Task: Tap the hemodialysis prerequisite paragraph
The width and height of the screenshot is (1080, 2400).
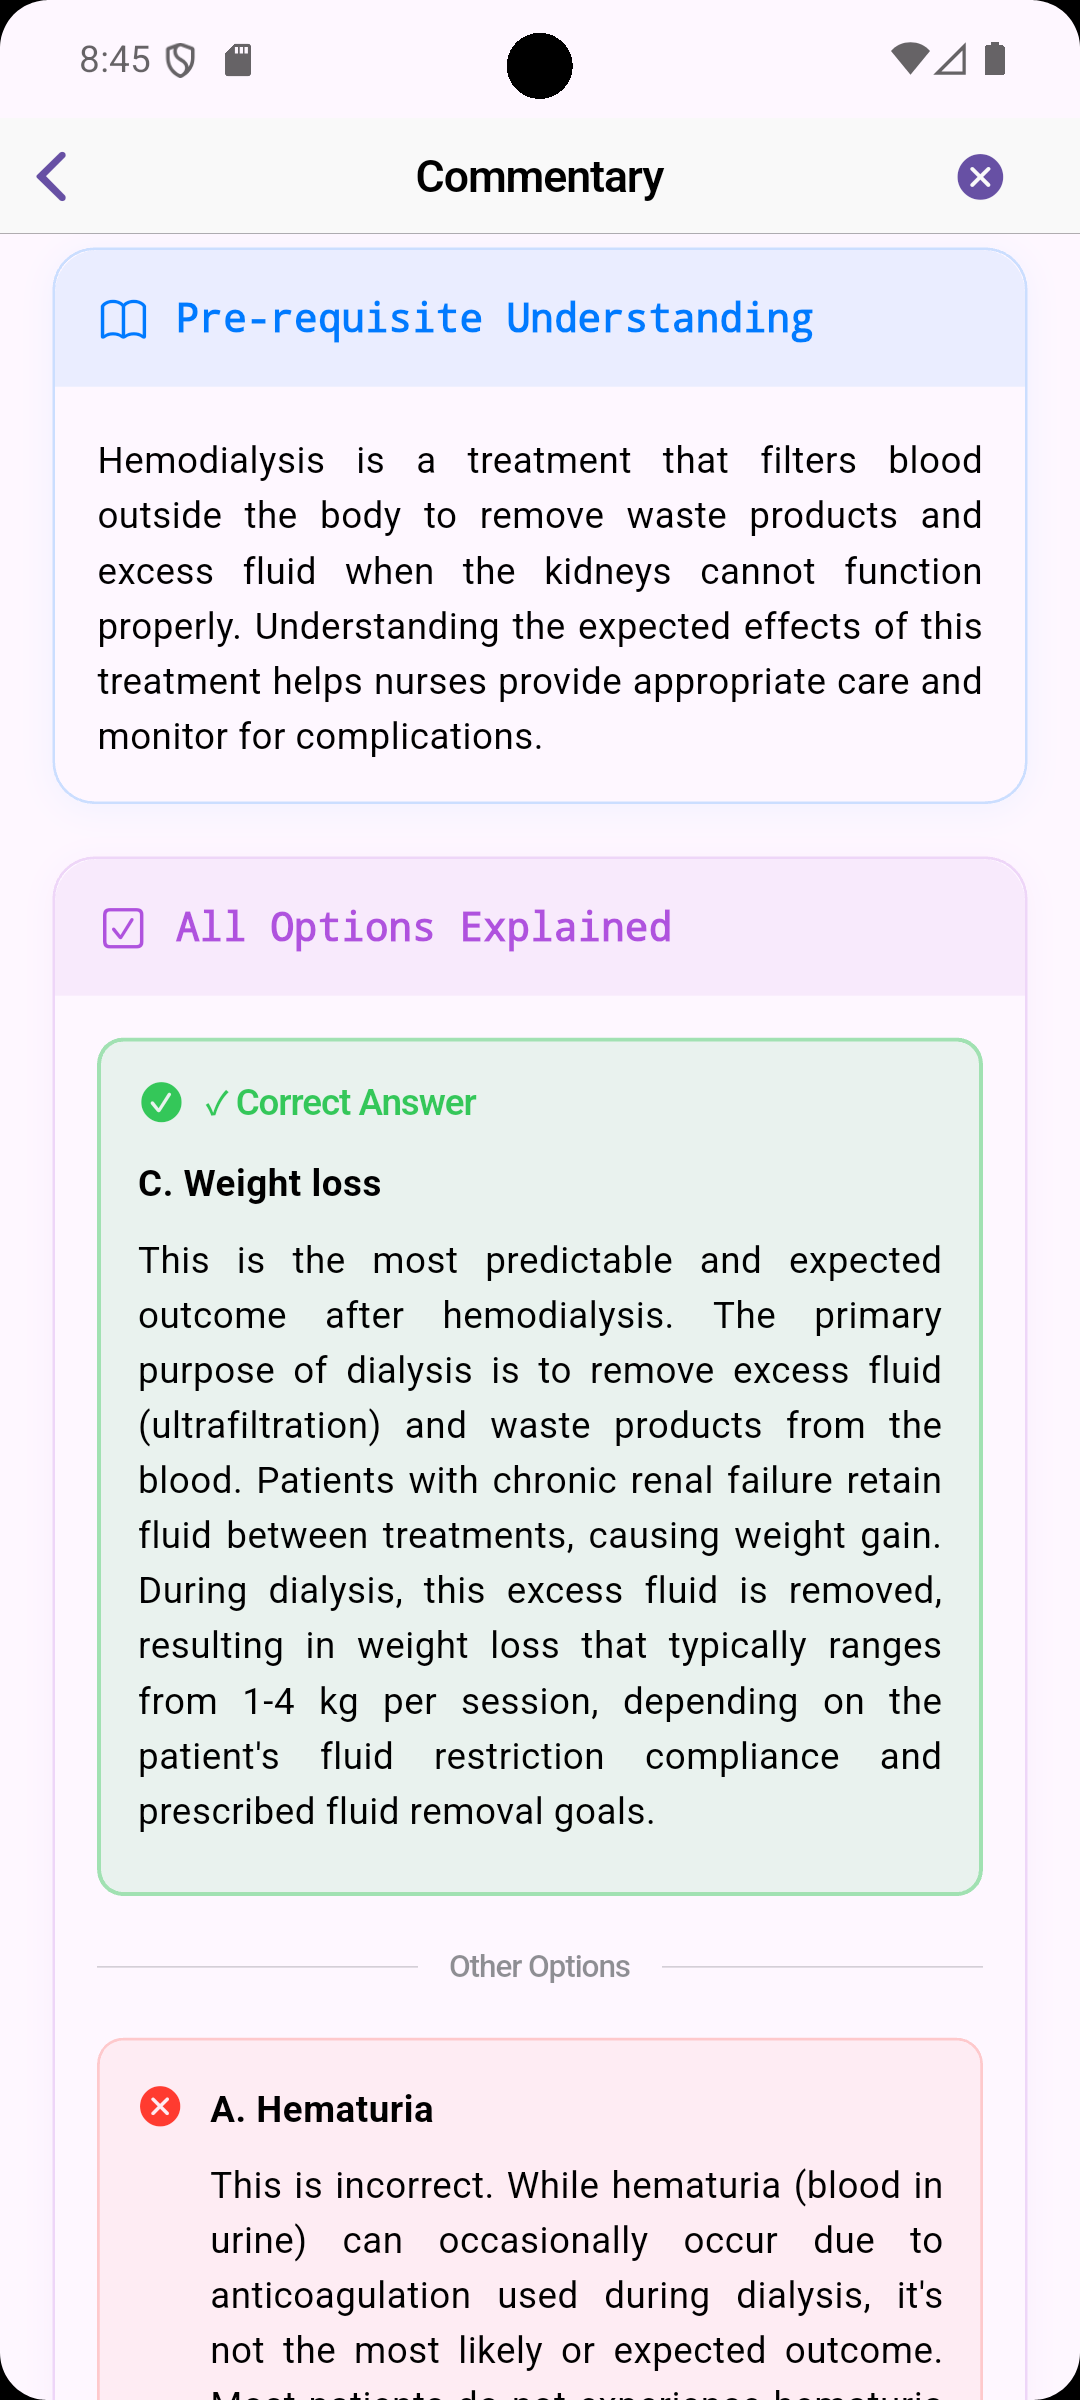Action: point(540,598)
